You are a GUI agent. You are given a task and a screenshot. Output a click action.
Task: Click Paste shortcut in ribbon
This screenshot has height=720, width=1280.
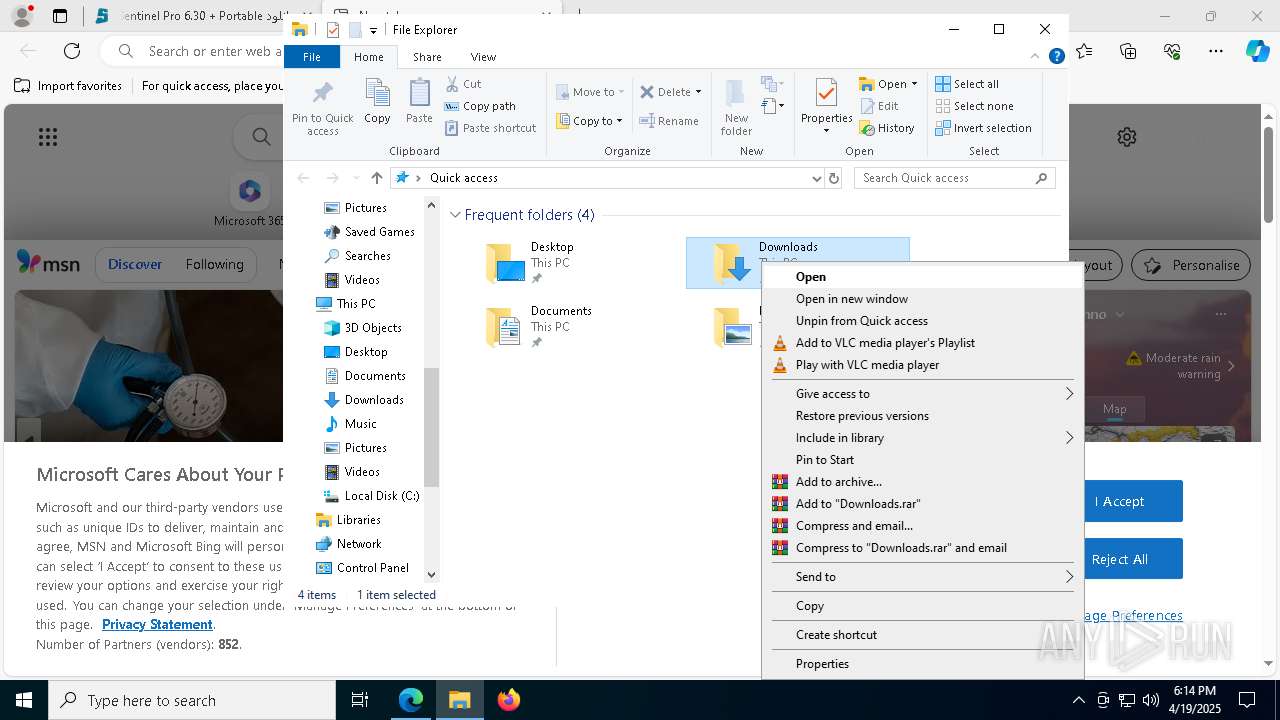pos(491,128)
